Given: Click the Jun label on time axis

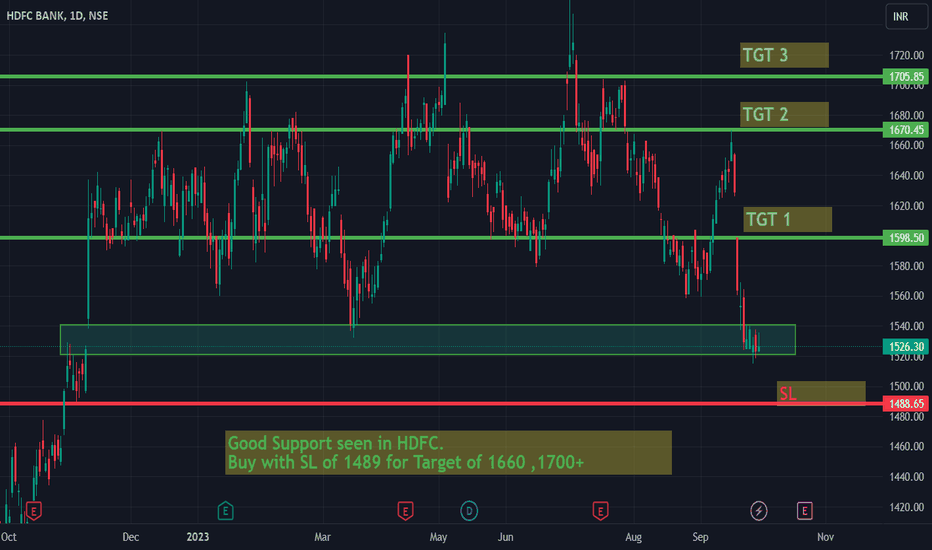Looking at the screenshot, I should [505, 537].
